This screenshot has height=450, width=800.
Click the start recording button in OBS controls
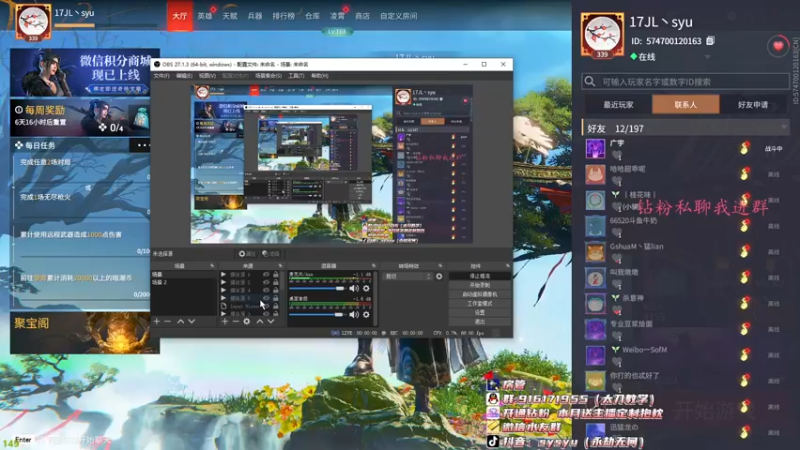(480, 285)
